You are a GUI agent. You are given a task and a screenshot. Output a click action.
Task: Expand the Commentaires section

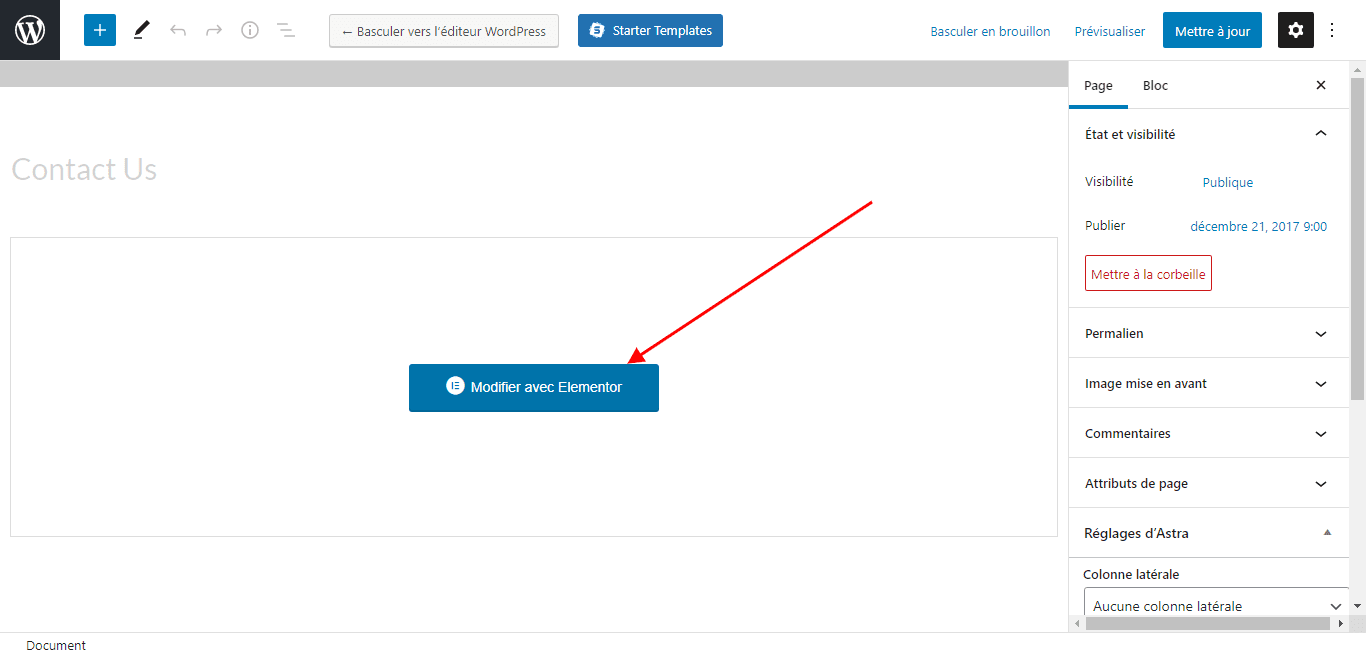[x=1320, y=432]
